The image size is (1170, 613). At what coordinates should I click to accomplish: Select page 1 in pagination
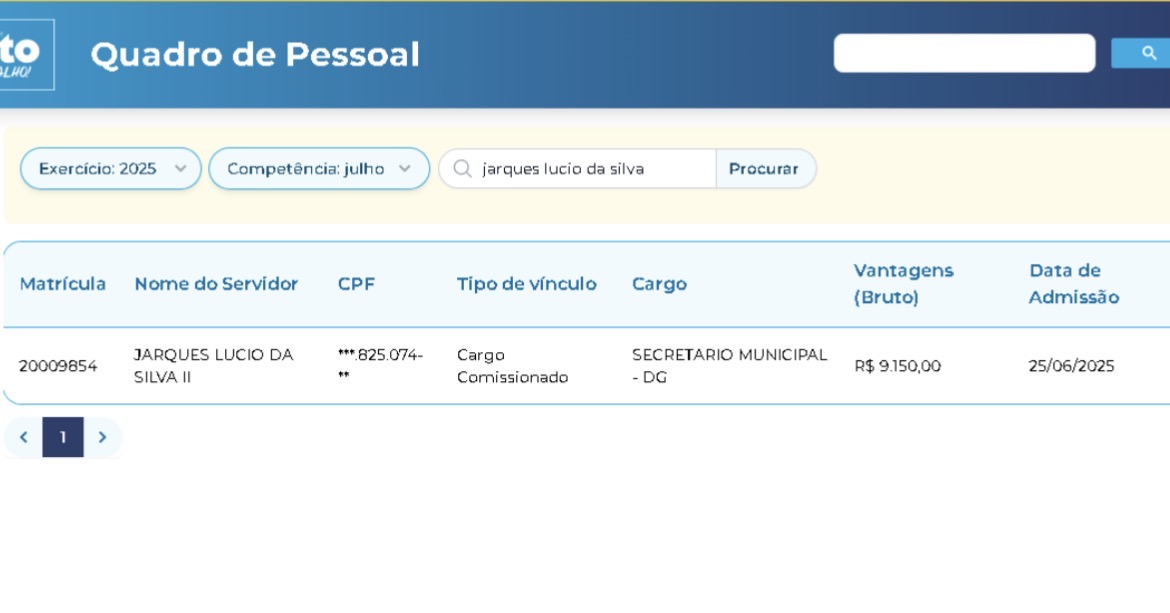tap(63, 437)
